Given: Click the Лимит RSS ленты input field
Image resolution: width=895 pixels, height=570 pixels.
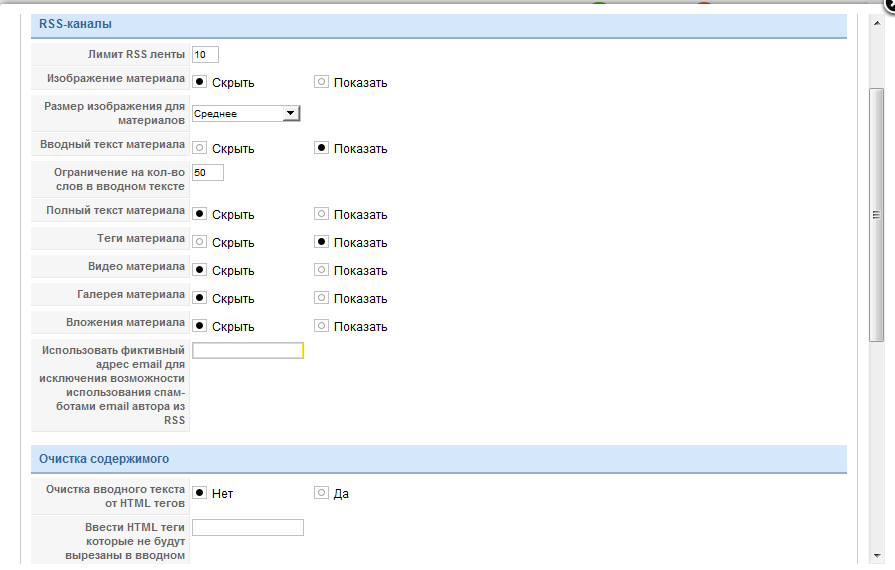Looking at the screenshot, I should (205, 55).
